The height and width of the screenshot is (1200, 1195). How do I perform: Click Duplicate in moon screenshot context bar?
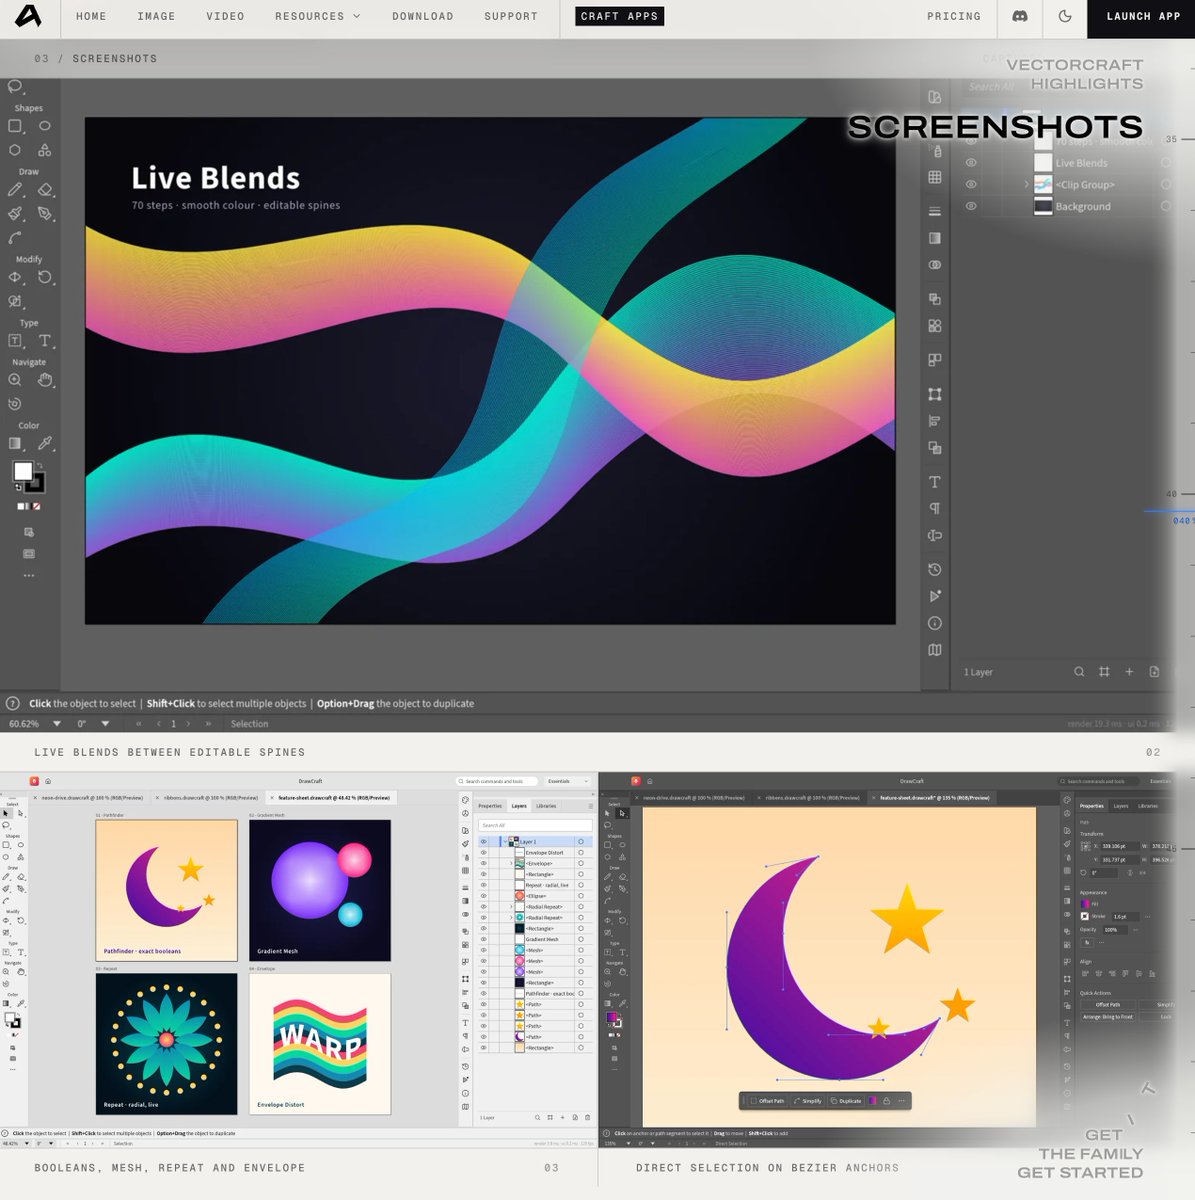847,1100
